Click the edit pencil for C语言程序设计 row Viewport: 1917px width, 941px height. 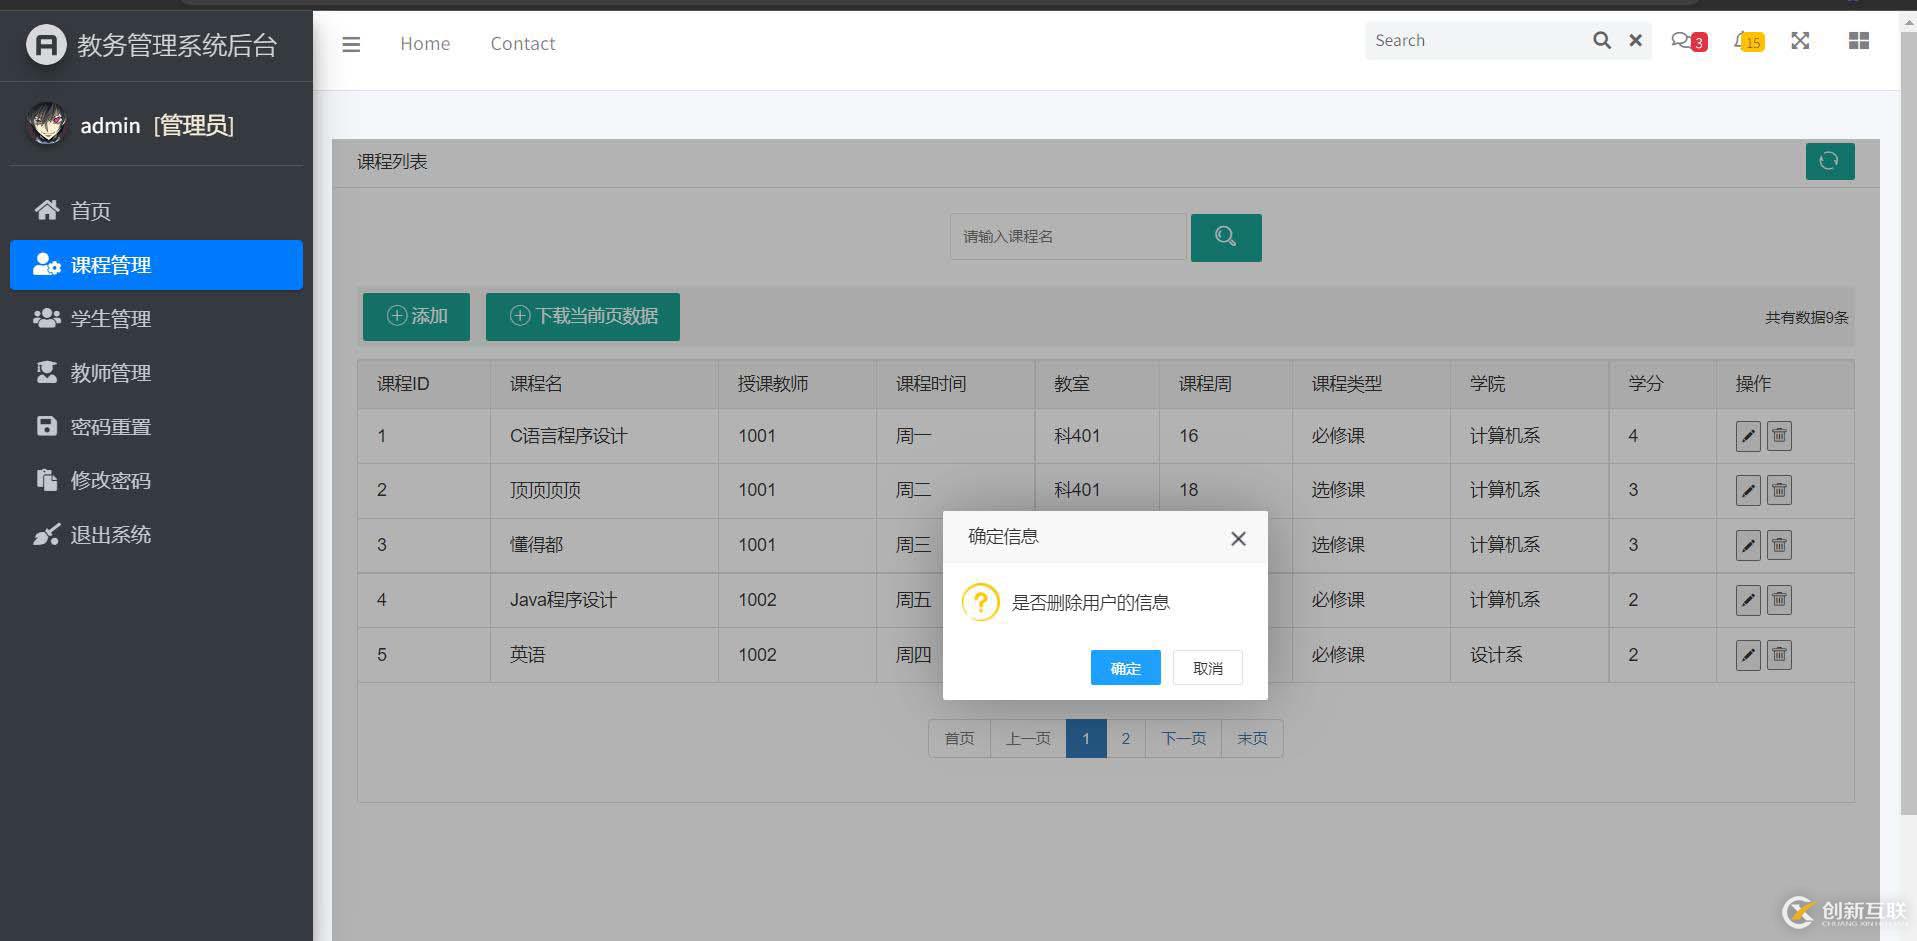coord(1747,436)
